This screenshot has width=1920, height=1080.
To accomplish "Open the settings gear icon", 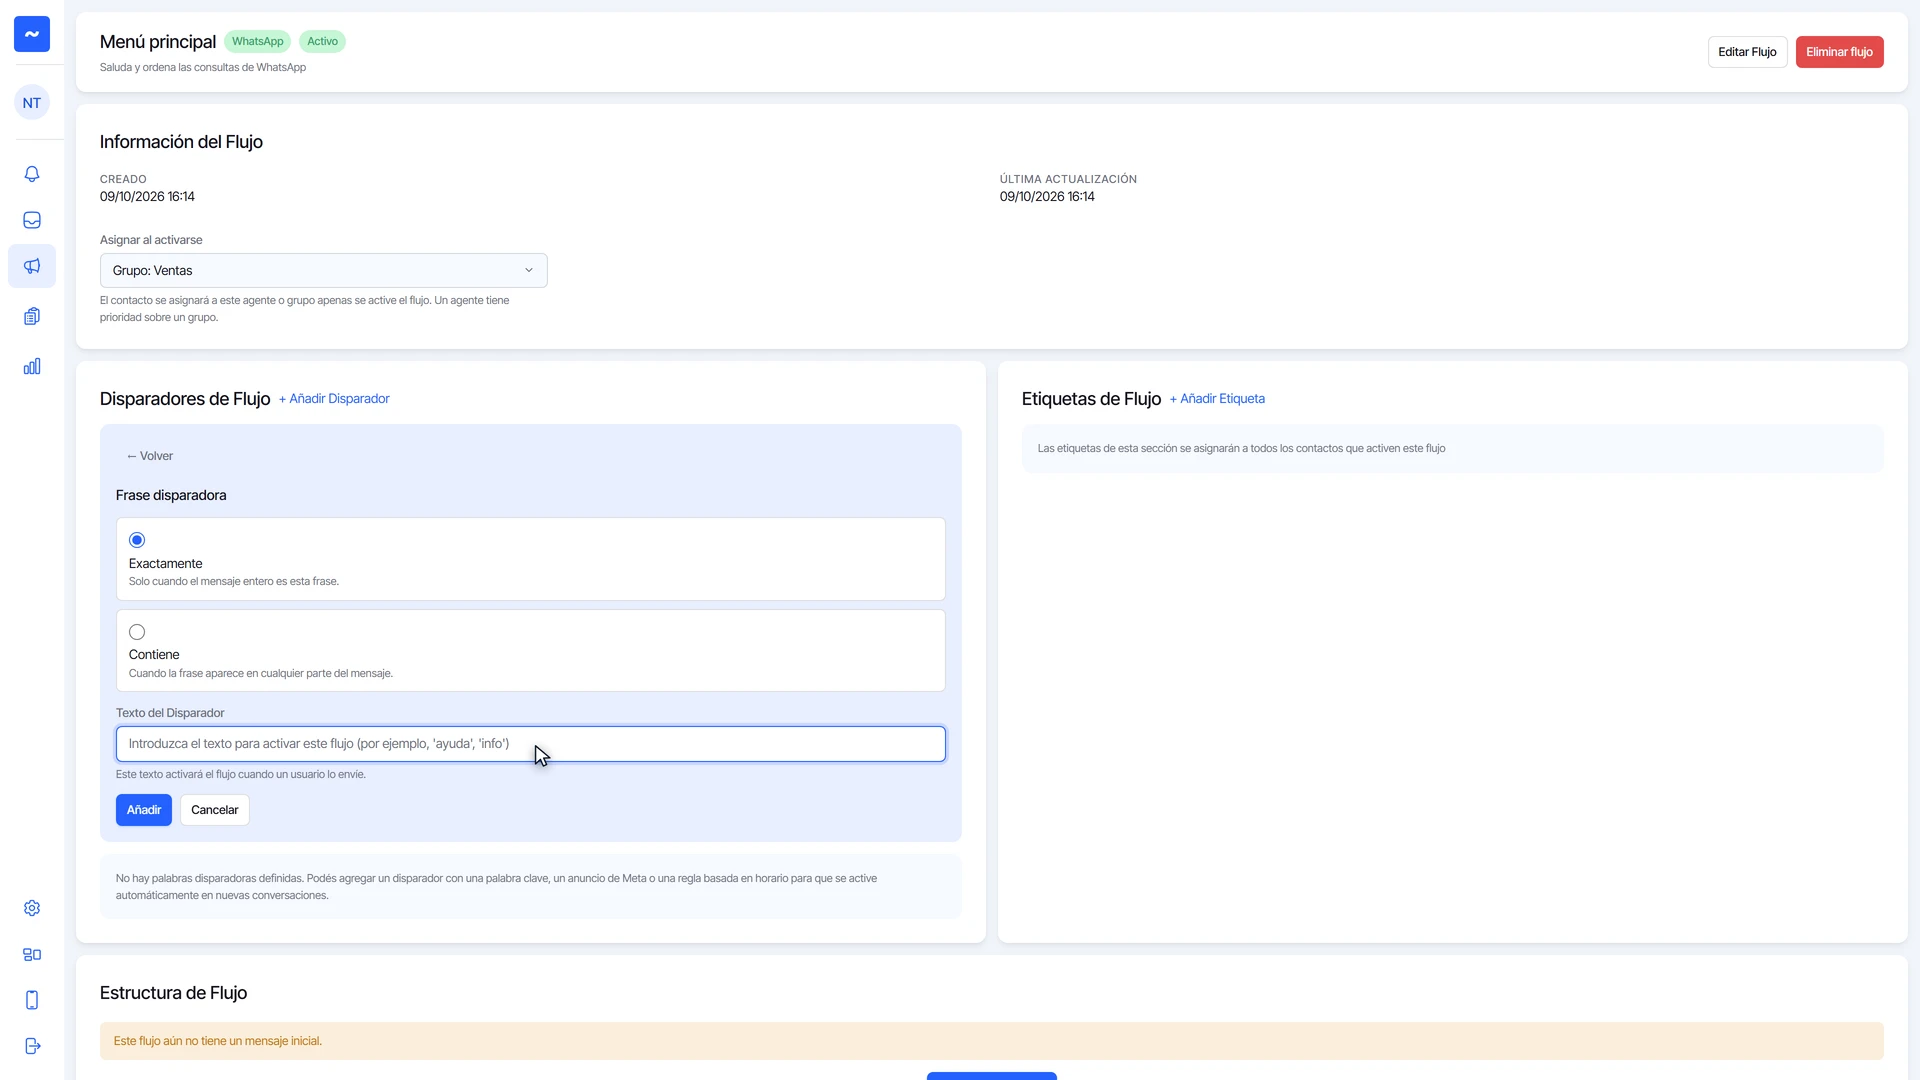I will pos(32,908).
